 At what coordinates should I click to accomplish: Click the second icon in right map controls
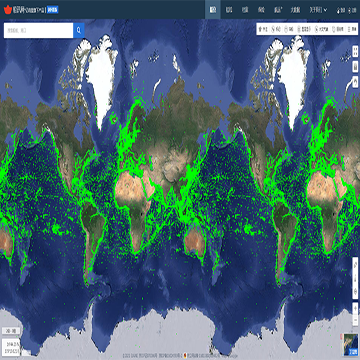(x=355, y=67)
